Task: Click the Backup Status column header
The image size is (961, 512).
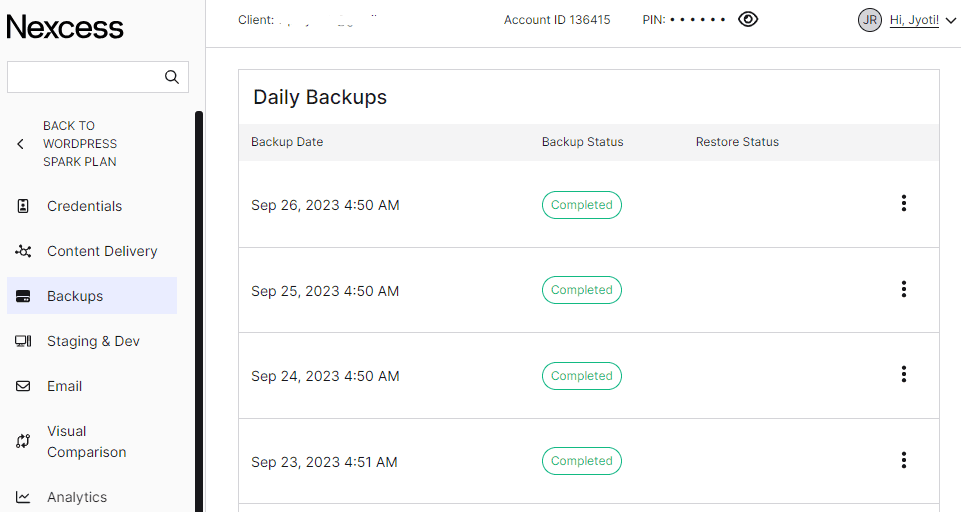Action: click(582, 142)
